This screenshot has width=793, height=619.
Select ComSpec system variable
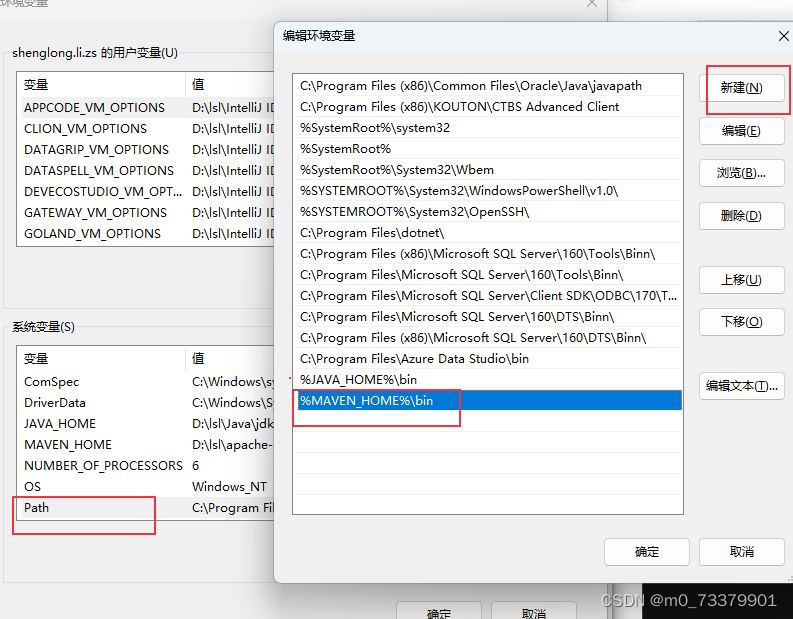(x=146, y=382)
